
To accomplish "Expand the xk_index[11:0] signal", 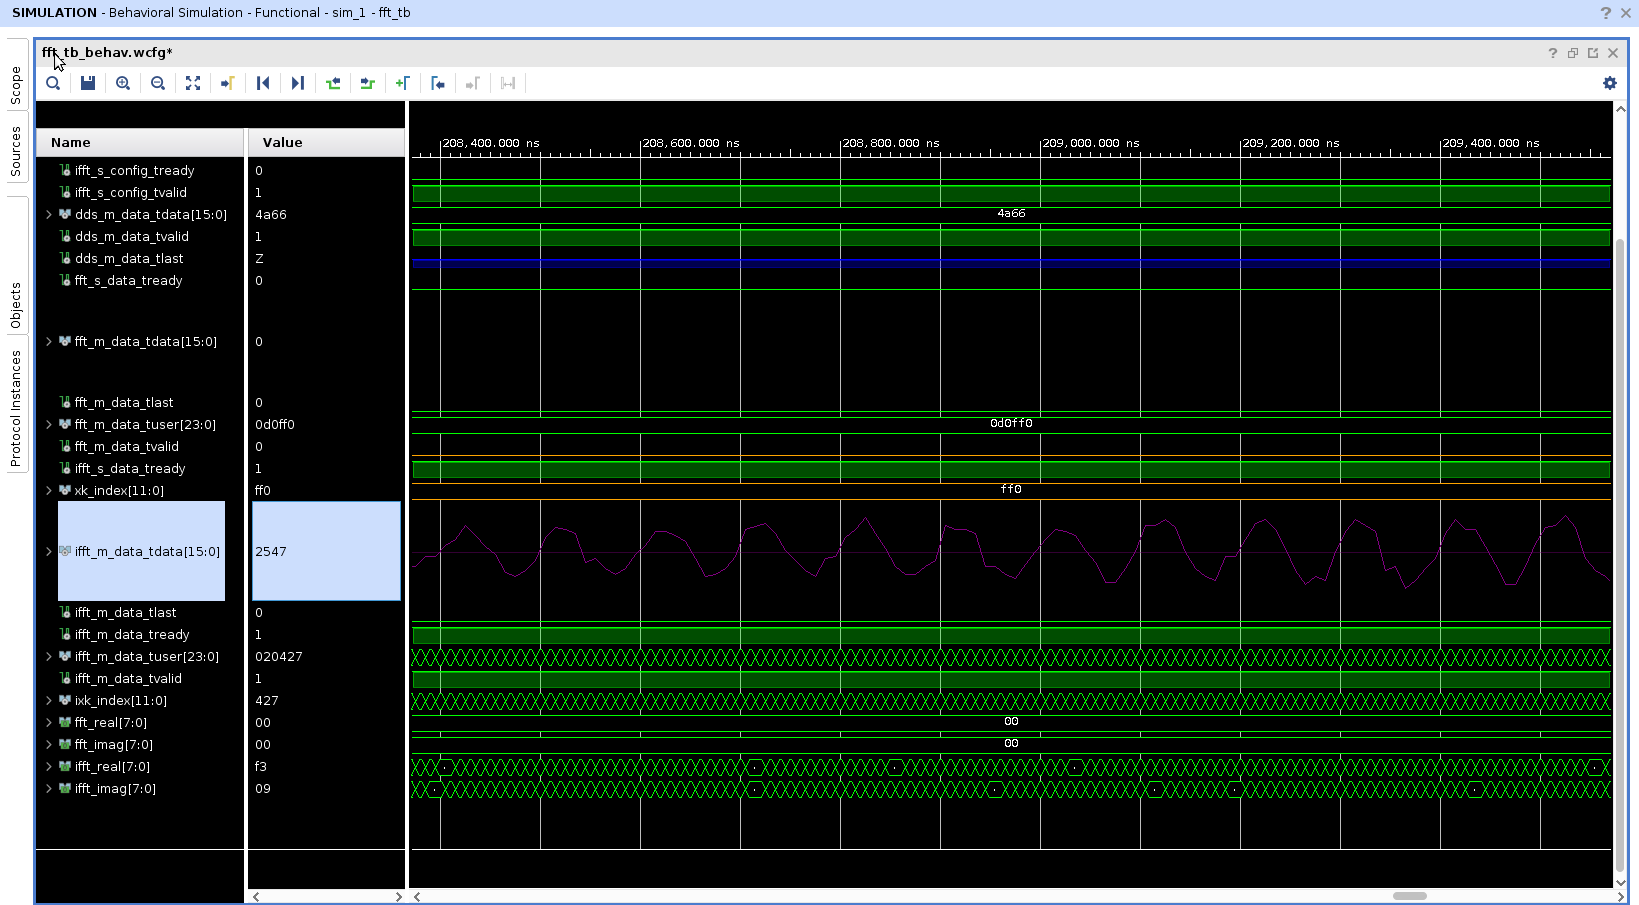I will [48, 490].
